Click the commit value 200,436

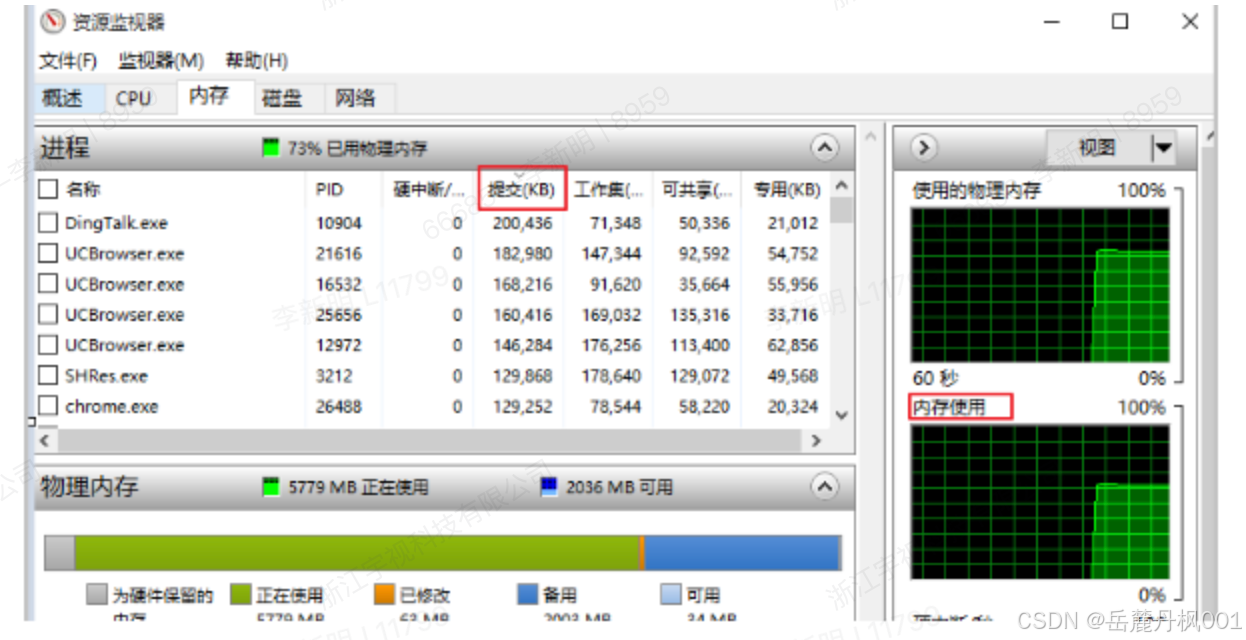click(522, 223)
